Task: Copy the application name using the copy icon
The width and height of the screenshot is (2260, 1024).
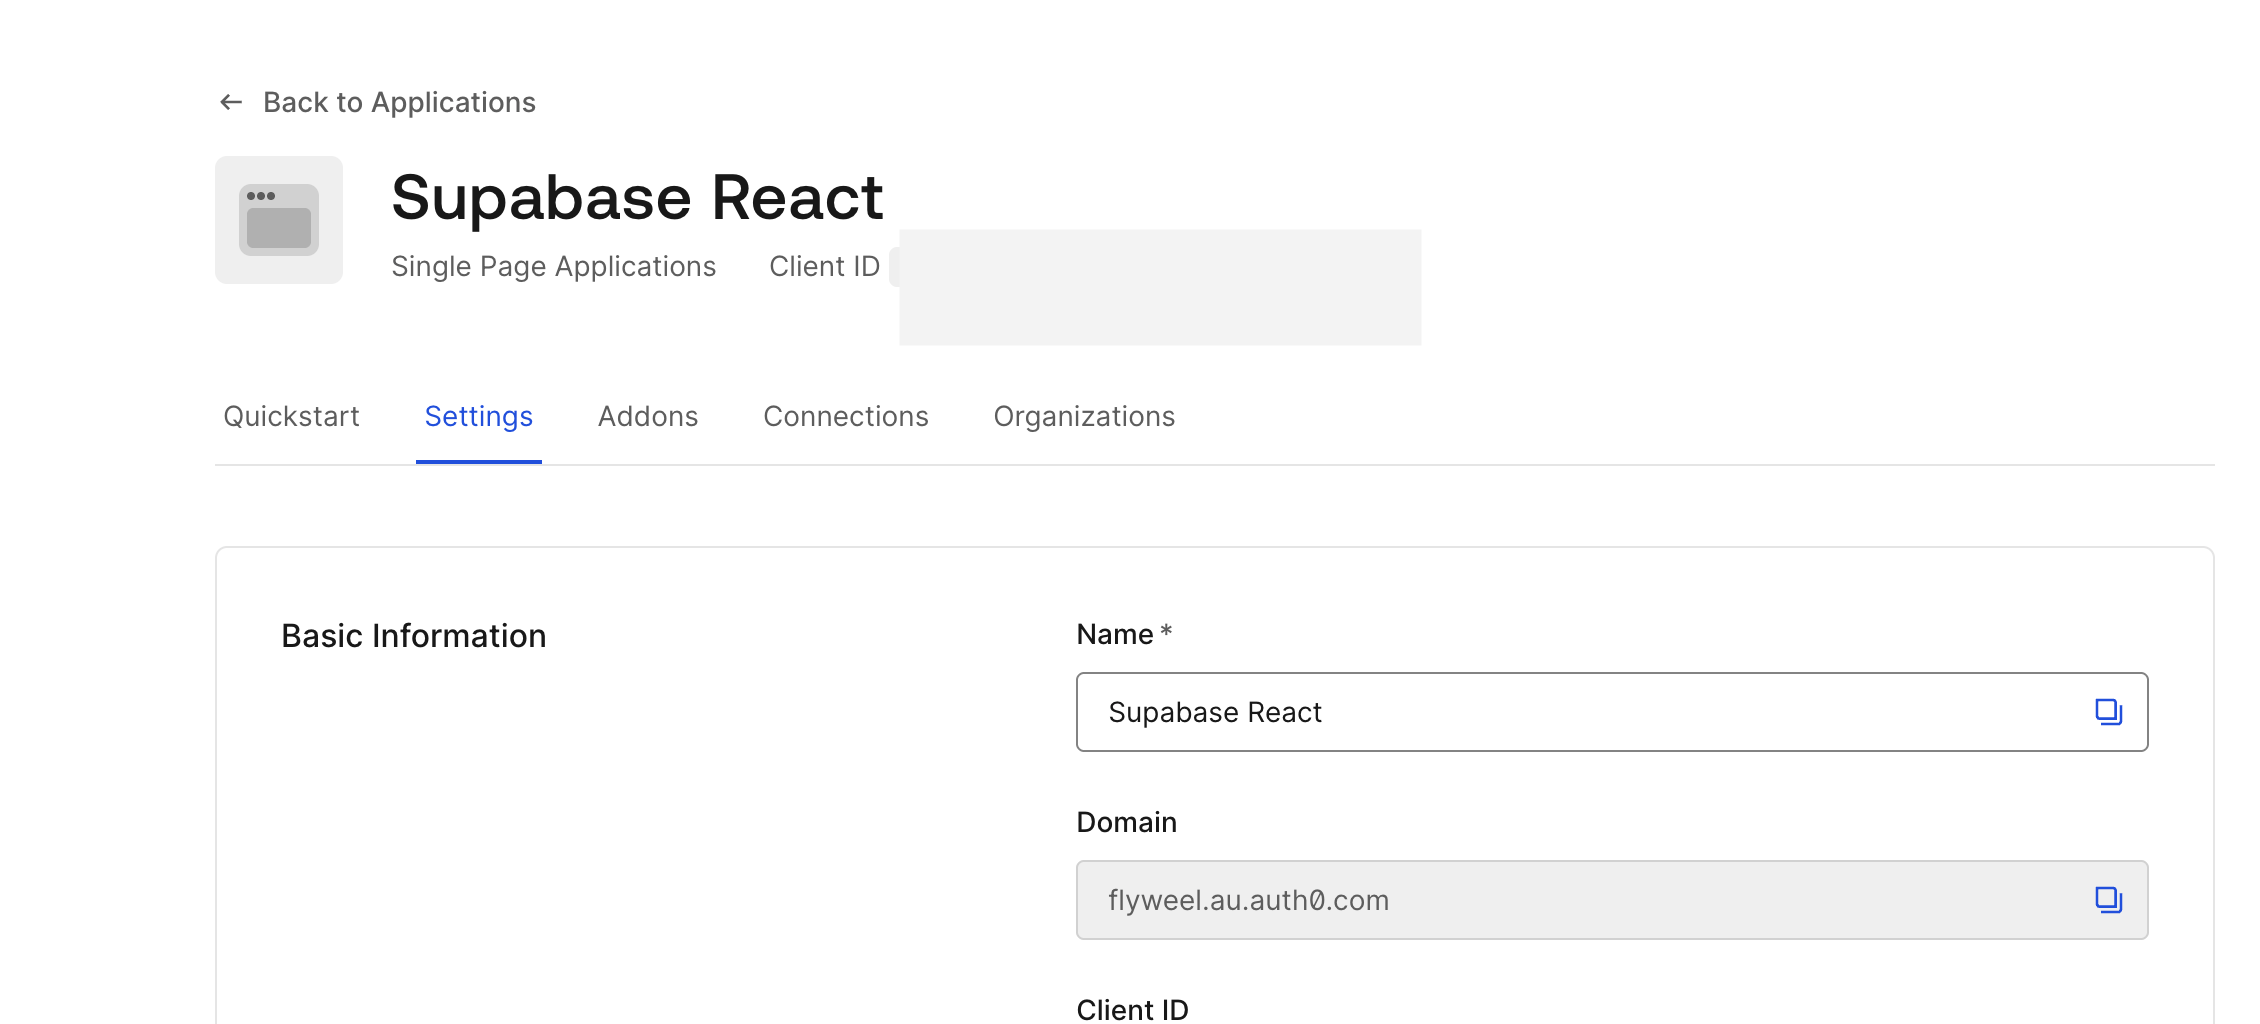Action: tap(2108, 711)
